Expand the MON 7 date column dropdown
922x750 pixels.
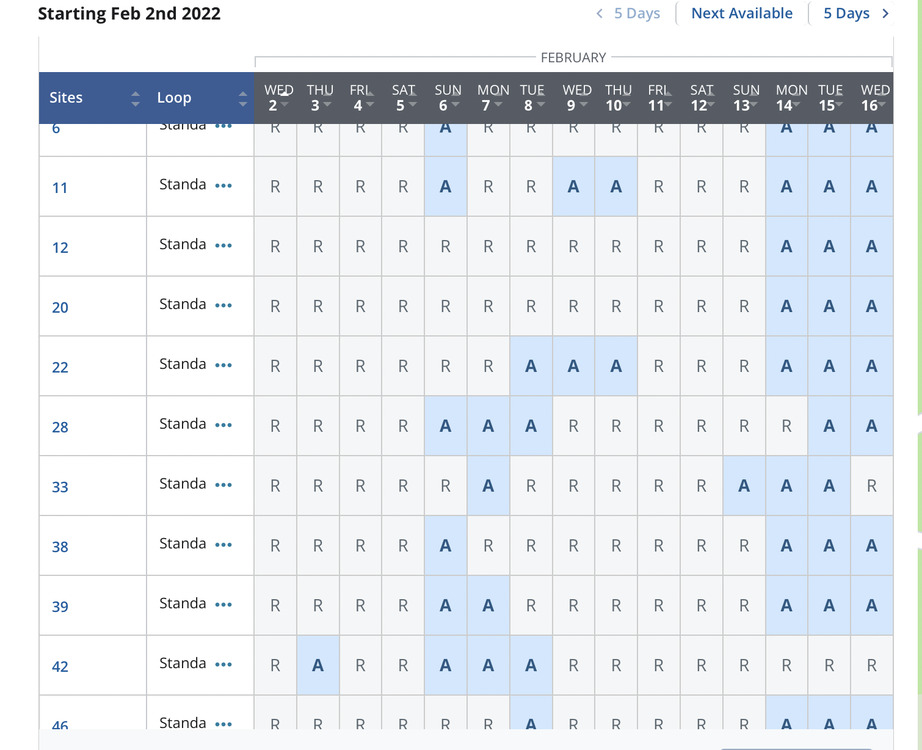(x=499, y=105)
